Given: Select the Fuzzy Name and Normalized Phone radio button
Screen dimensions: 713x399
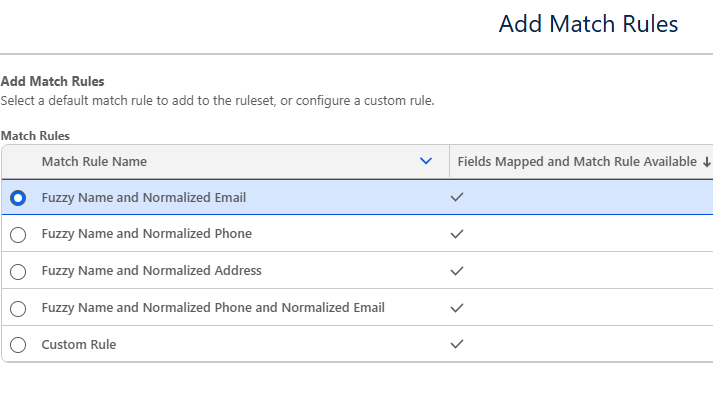Looking at the screenshot, I should click(x=18, y=235).
